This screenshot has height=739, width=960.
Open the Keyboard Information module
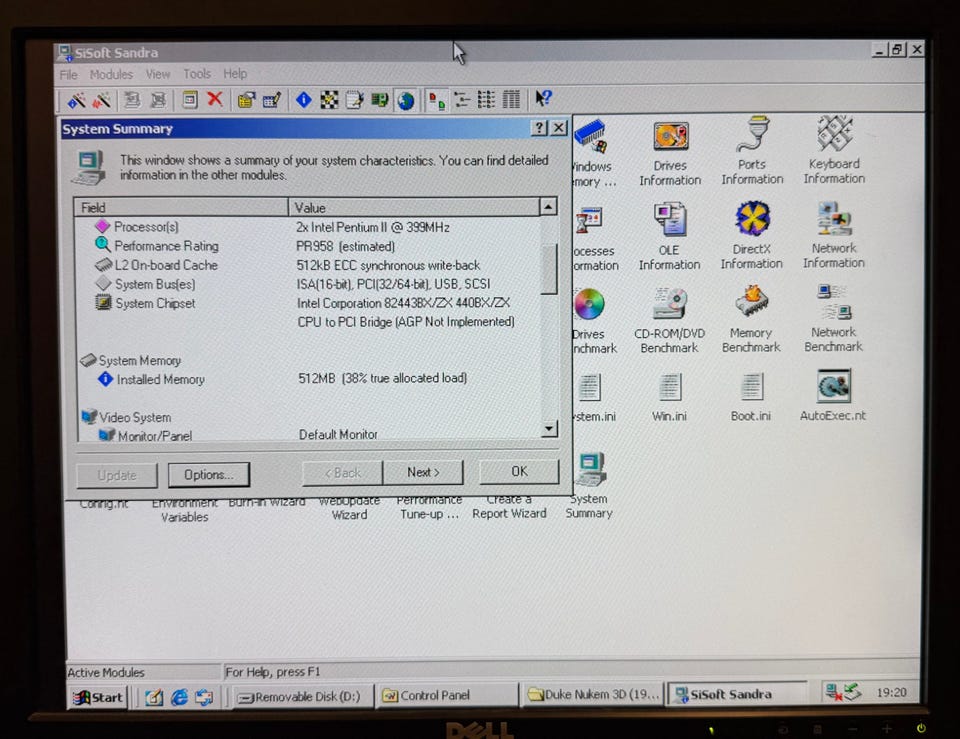(834, 150)
